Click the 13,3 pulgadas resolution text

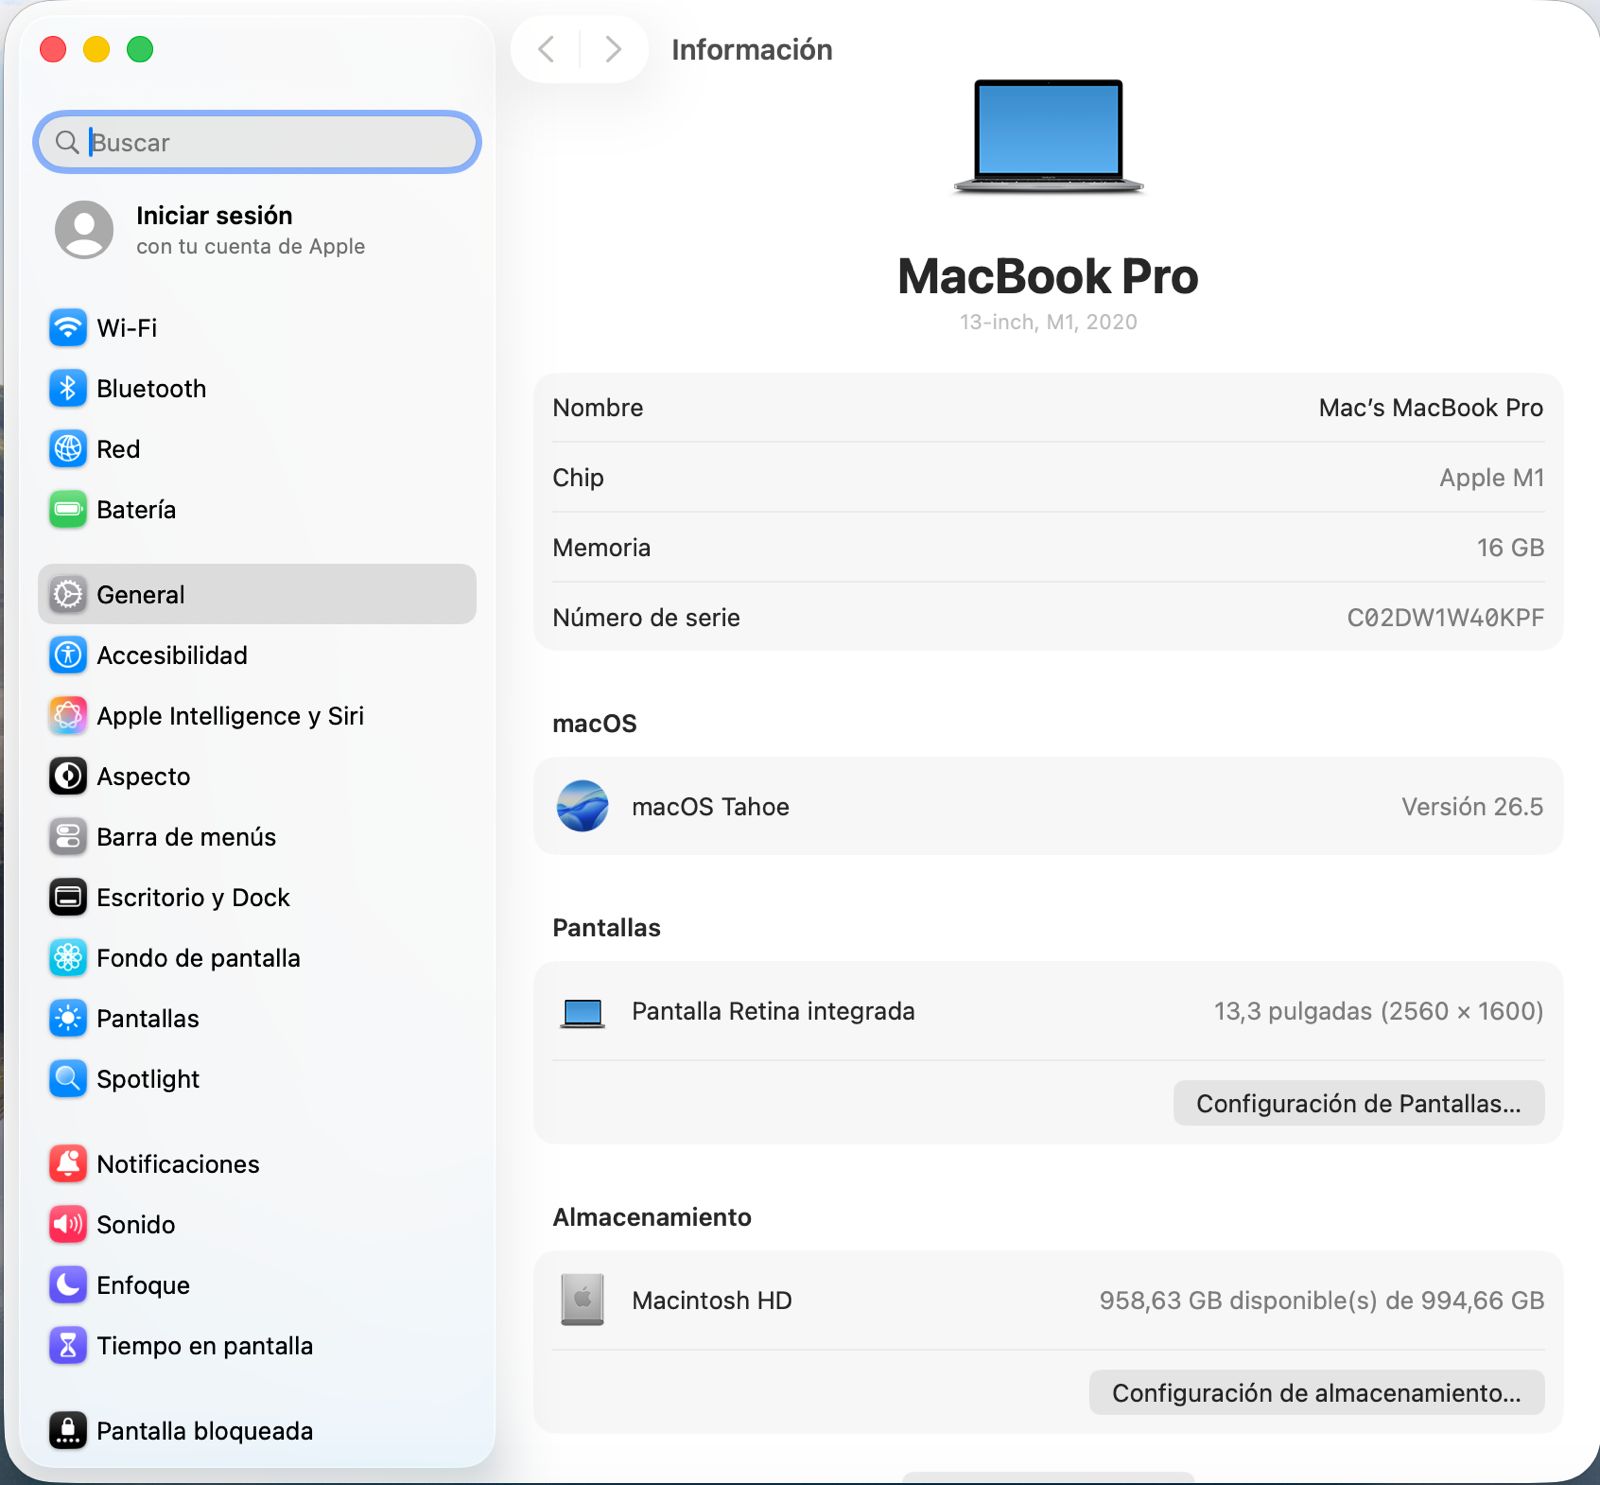[1378, 1011]
